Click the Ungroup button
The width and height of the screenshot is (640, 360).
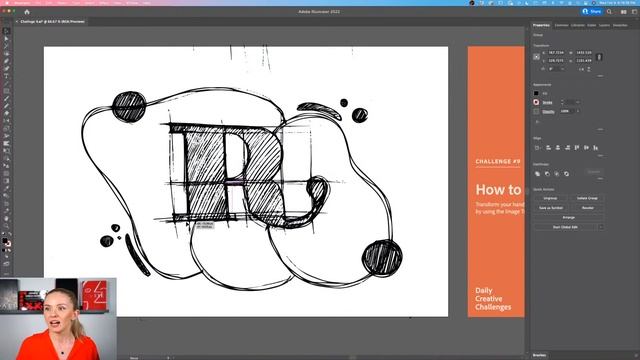(550, 198)
